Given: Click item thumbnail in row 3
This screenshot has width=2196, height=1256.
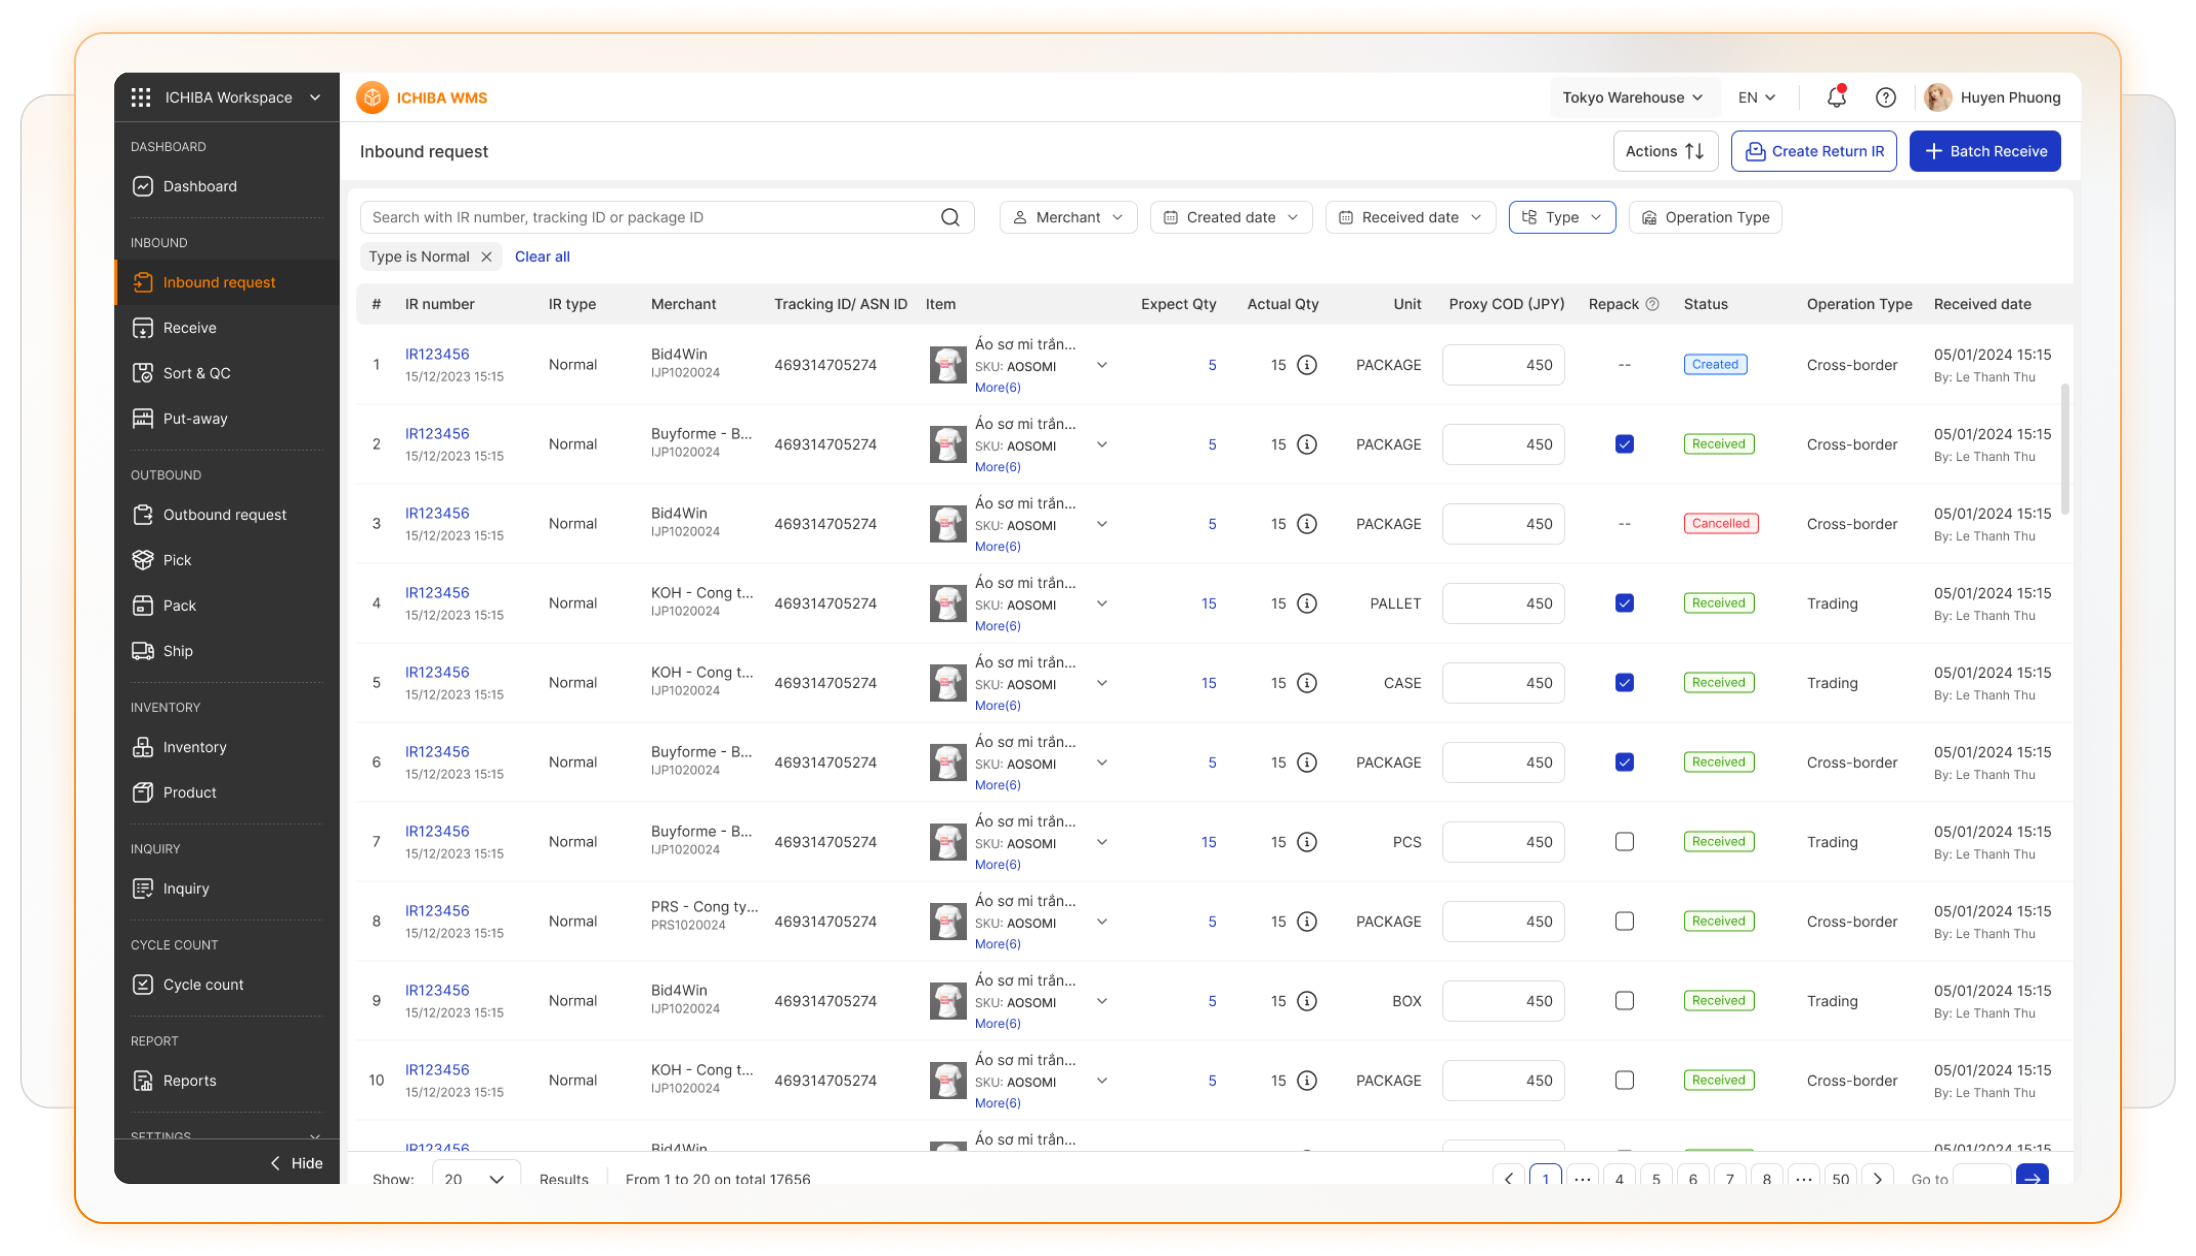Looking at the screenshot, I should click(x=948, y=524).
